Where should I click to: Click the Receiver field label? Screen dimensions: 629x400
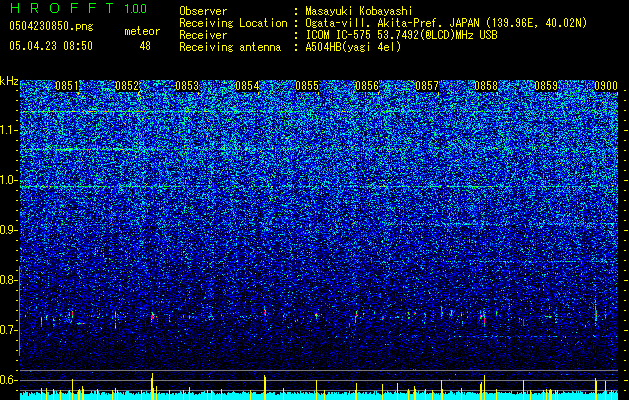coord(203,35)
